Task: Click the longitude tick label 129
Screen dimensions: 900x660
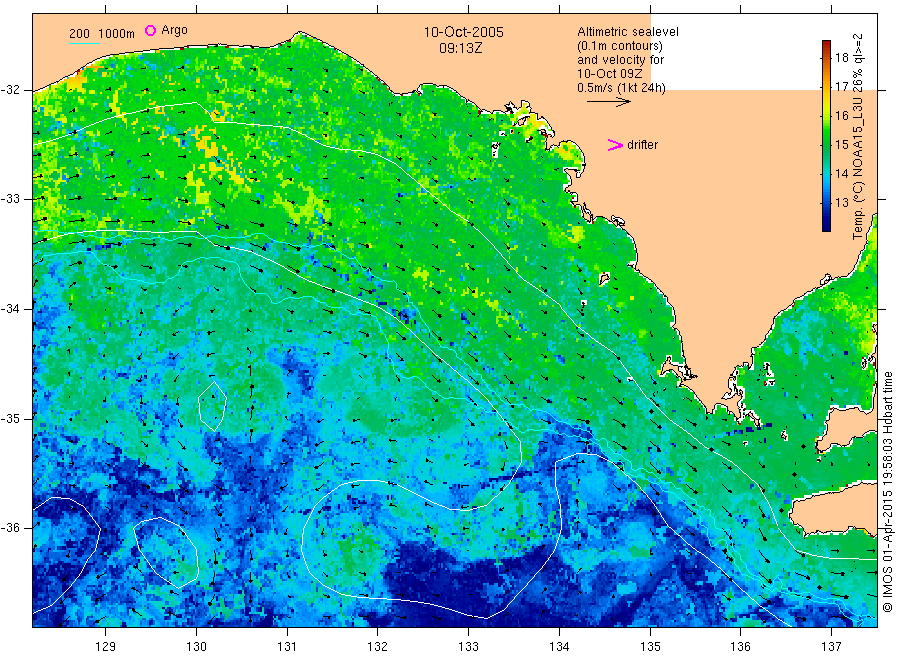Action: (106, 647)
